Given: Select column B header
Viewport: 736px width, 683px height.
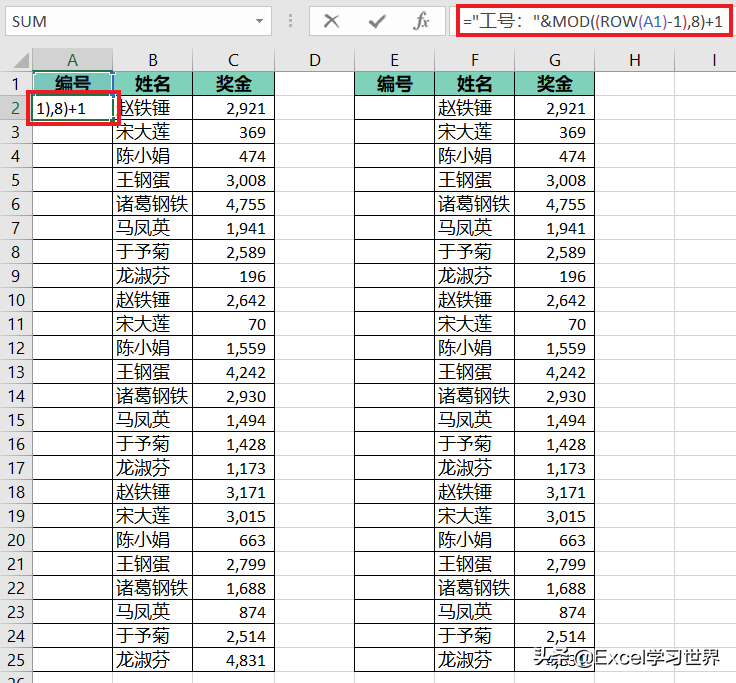Looking at the screenshot, I should click(x=153, y=60).
